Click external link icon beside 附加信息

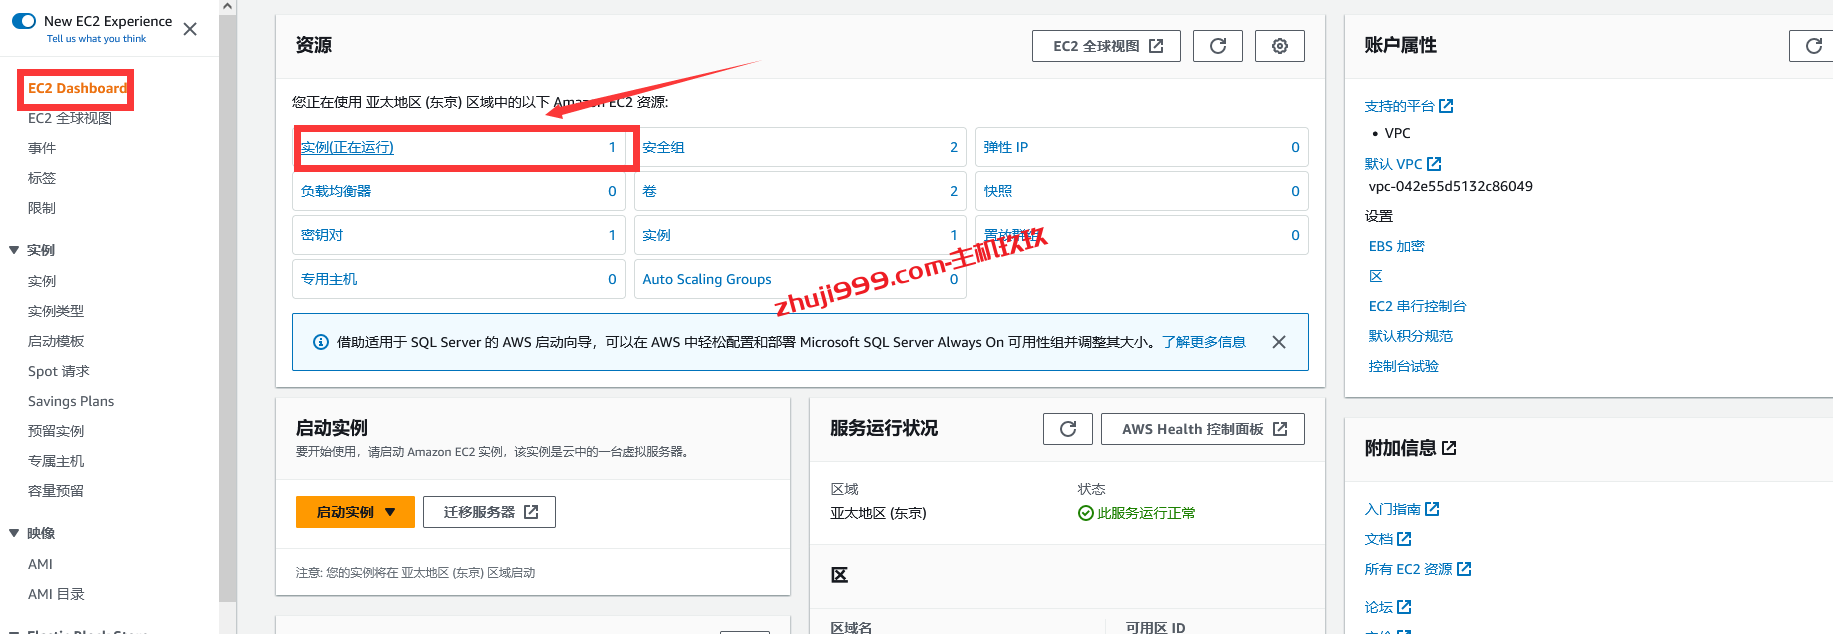point(1449,448)
